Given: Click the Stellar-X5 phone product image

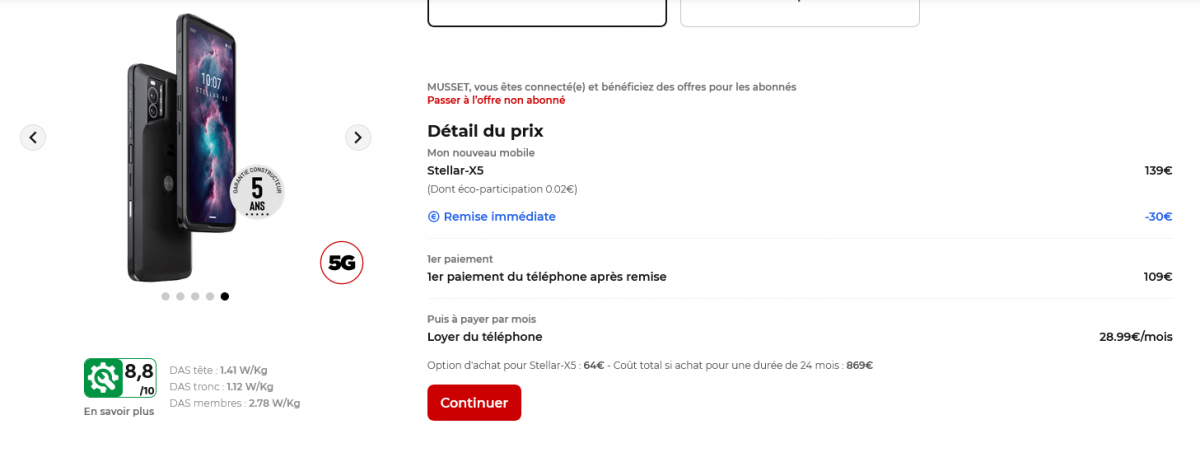Looking at the screenshot, I should point(185,150).
